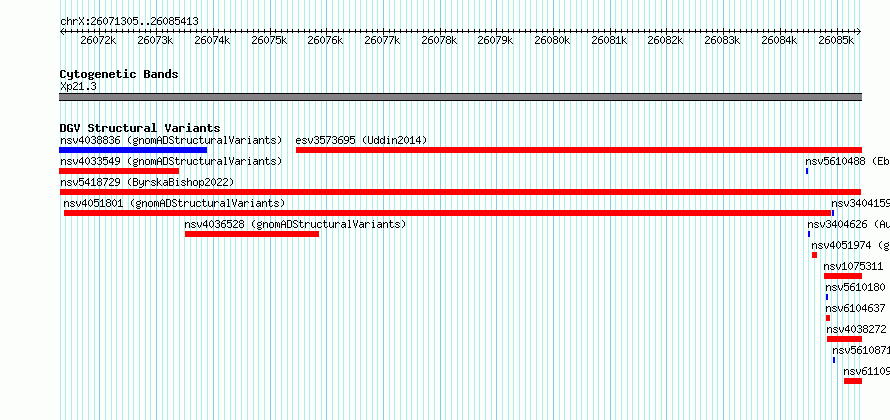
Task: Open nsv5418729 (ByrskaBishop2022) label
Action: 147,182
